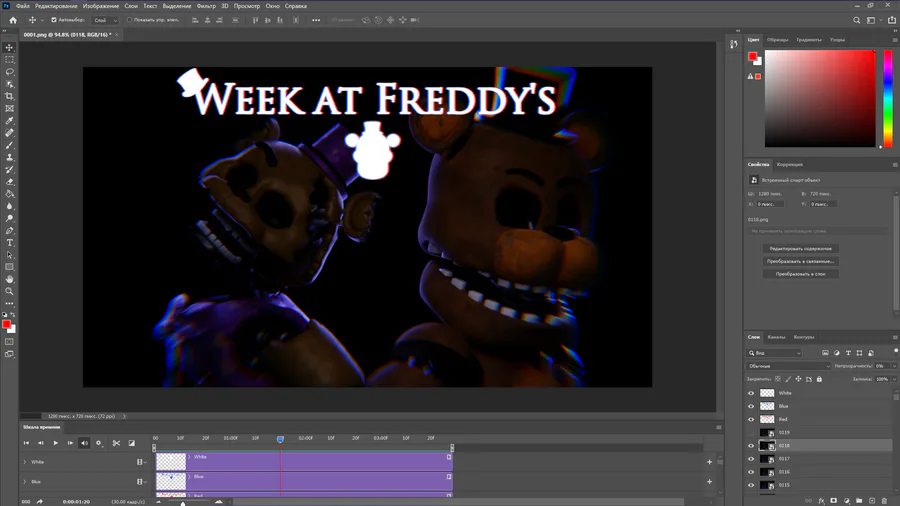Play the timeline animation
This screenshot has height=506, width=900.
[x=56, y=443]
